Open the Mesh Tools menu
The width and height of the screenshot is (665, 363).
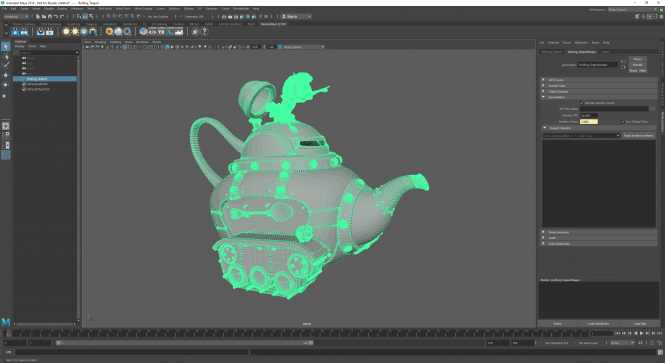point(123,8)
